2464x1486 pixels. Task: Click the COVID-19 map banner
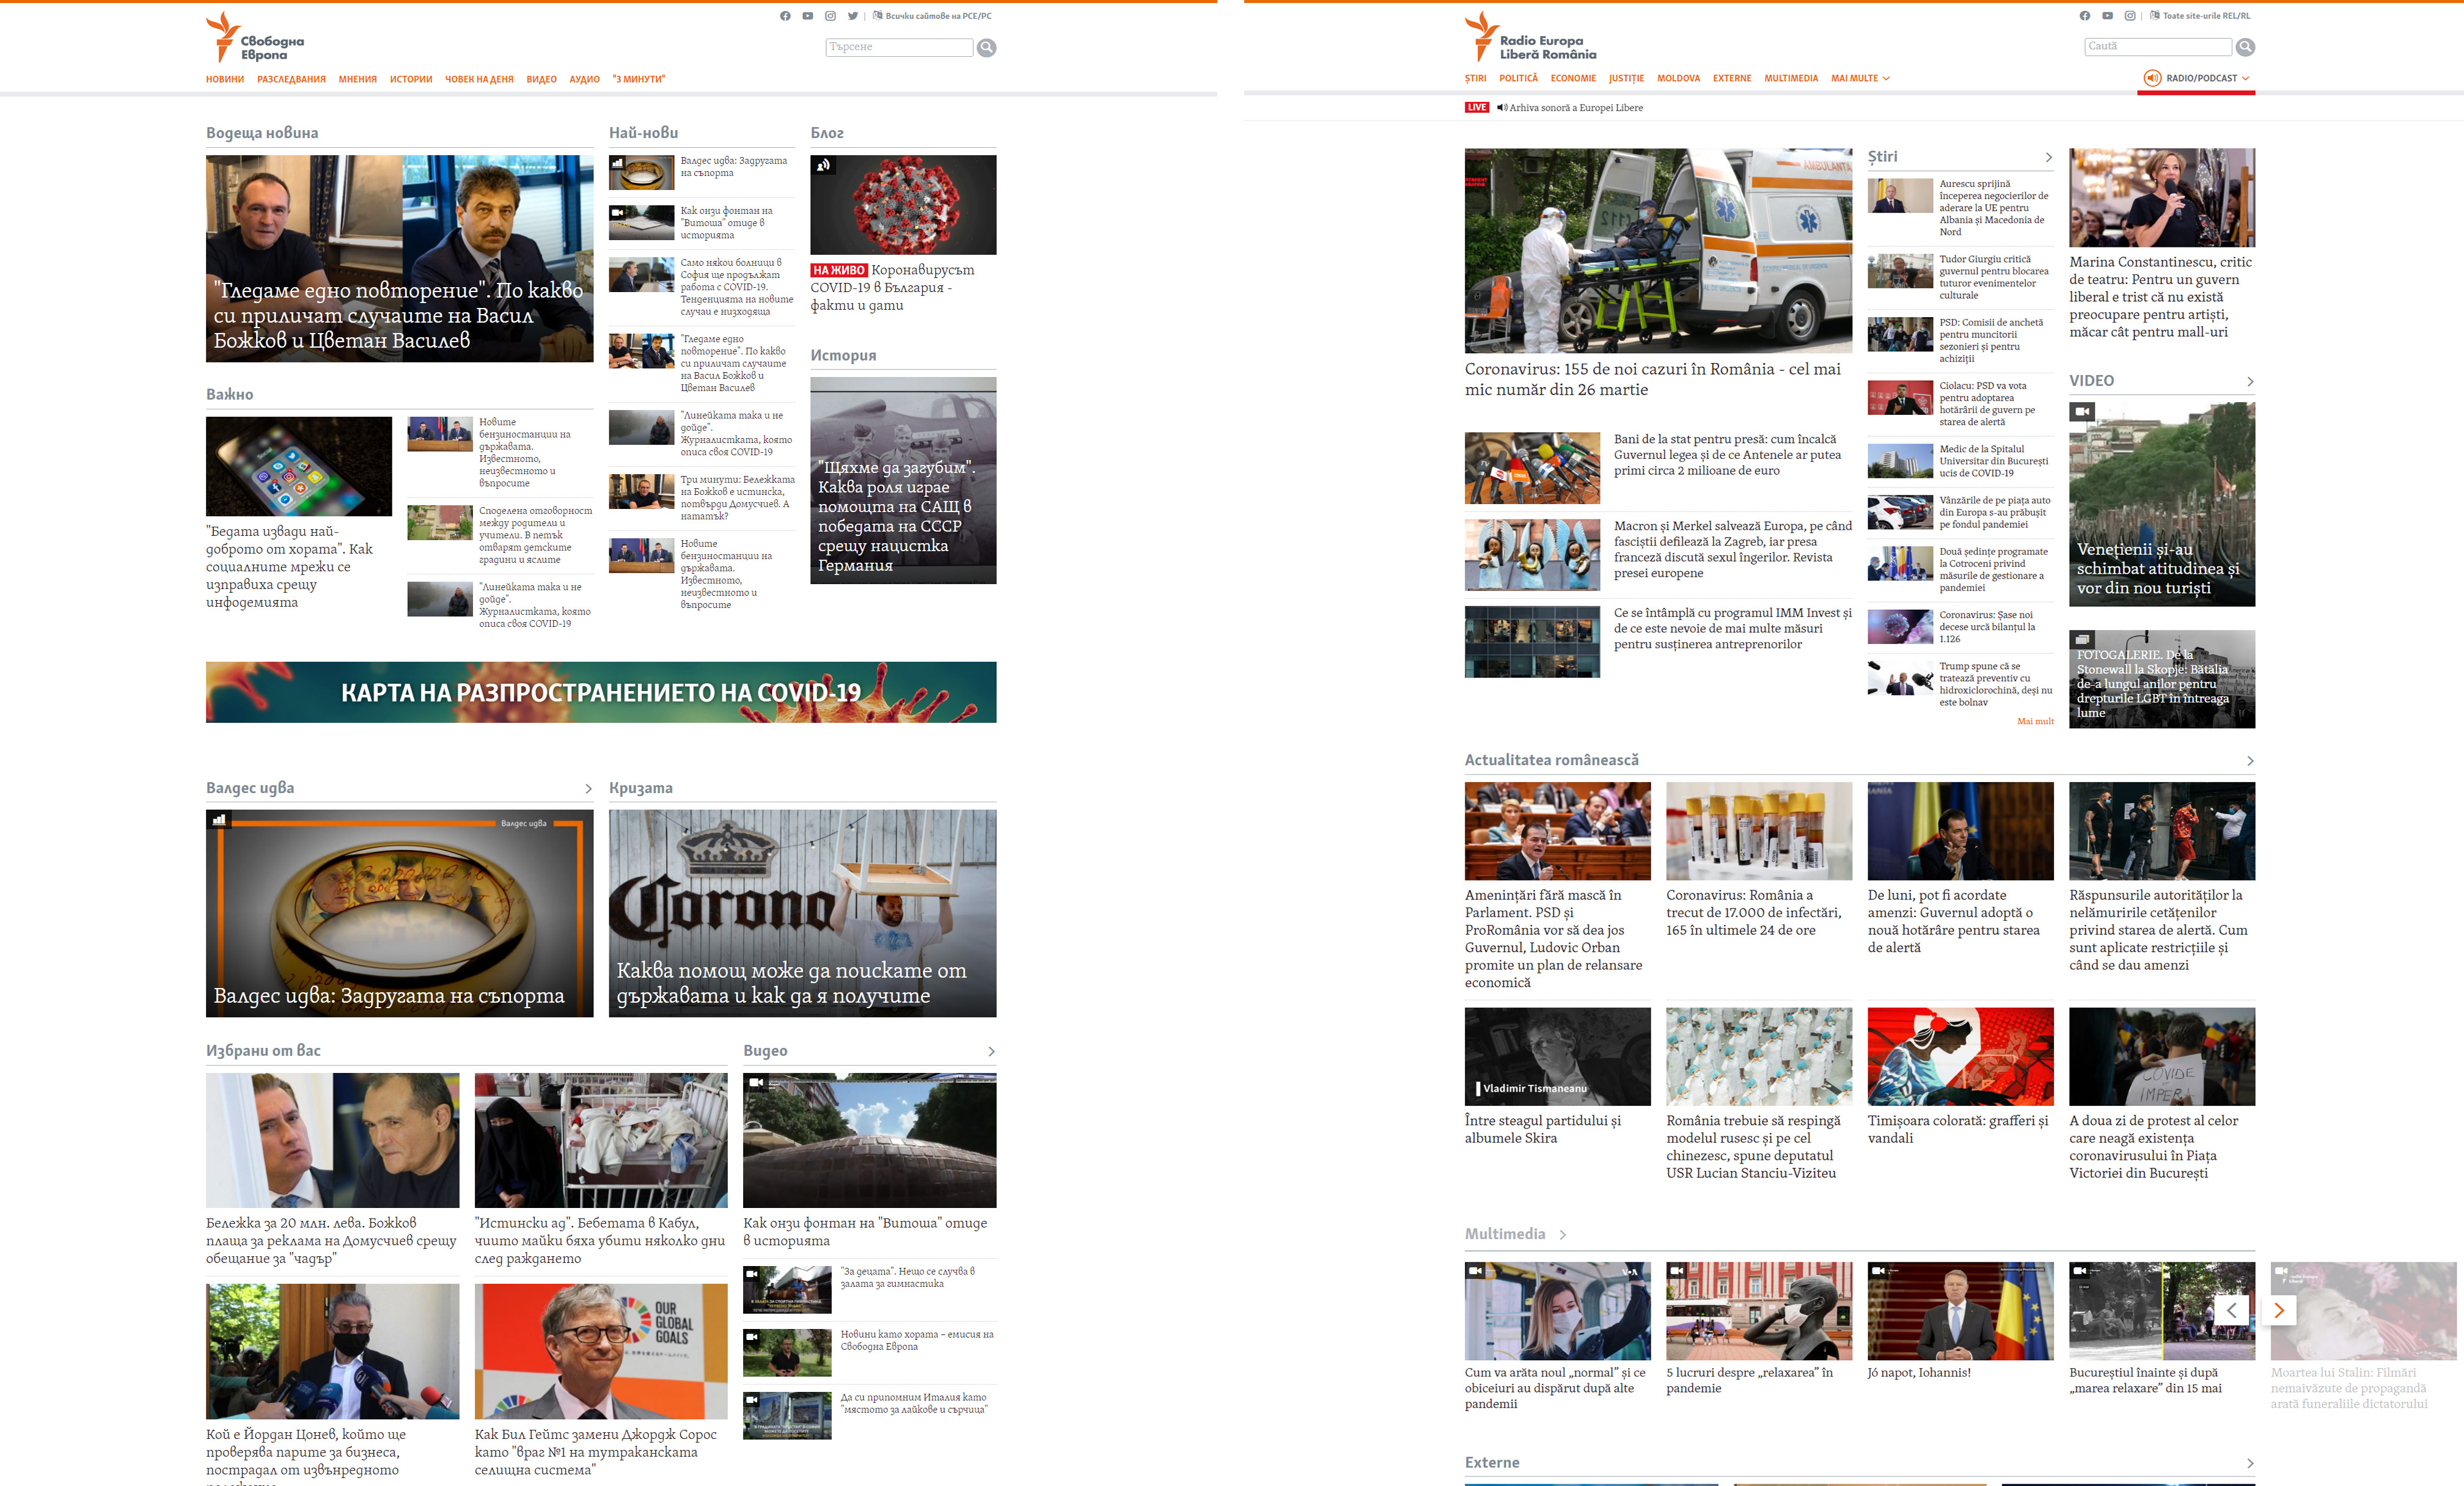coord(601,692)
